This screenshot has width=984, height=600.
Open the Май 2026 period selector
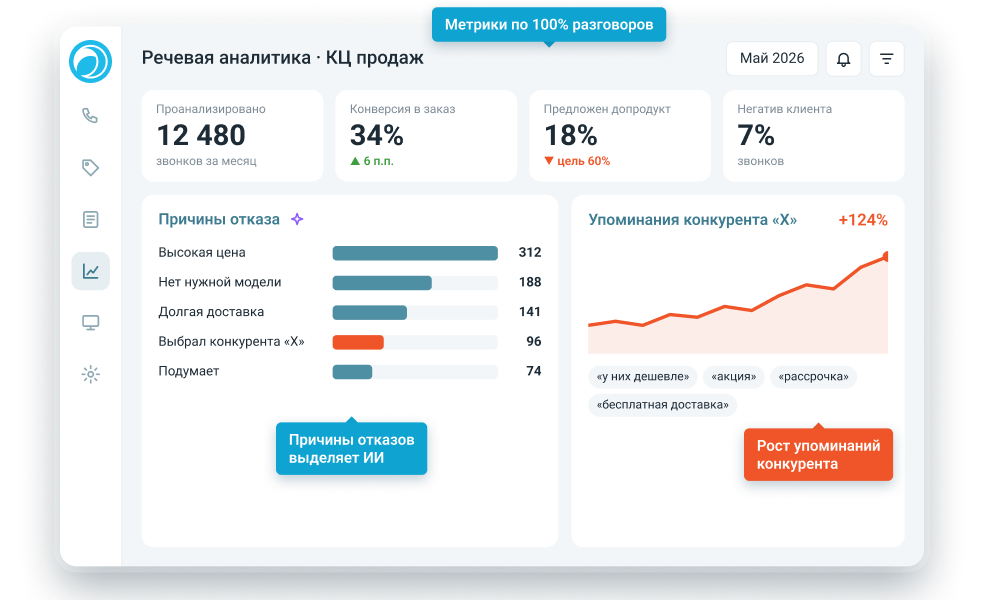coord(772,59)
